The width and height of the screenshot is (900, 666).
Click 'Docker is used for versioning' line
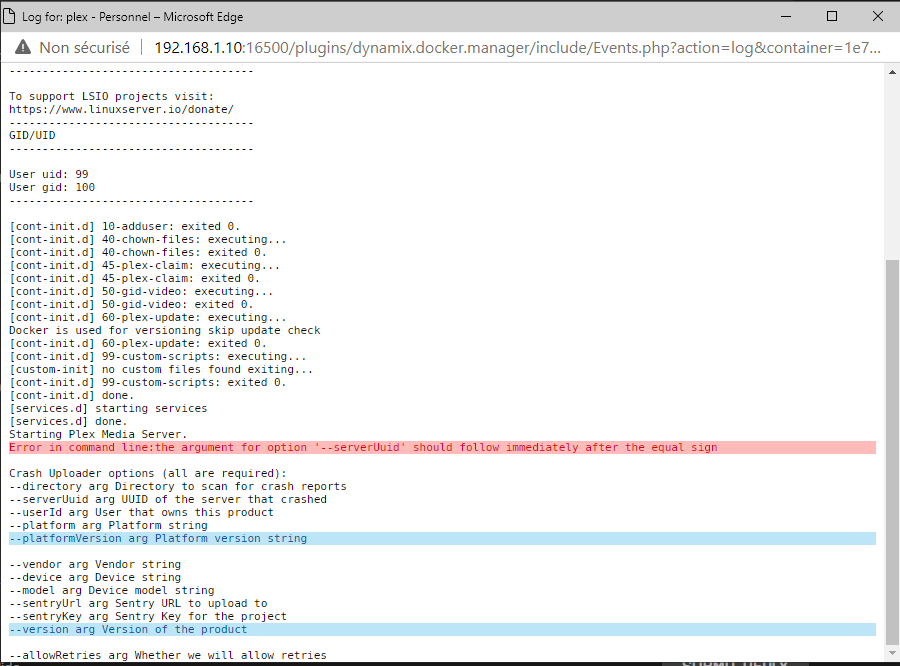[165, 330]
